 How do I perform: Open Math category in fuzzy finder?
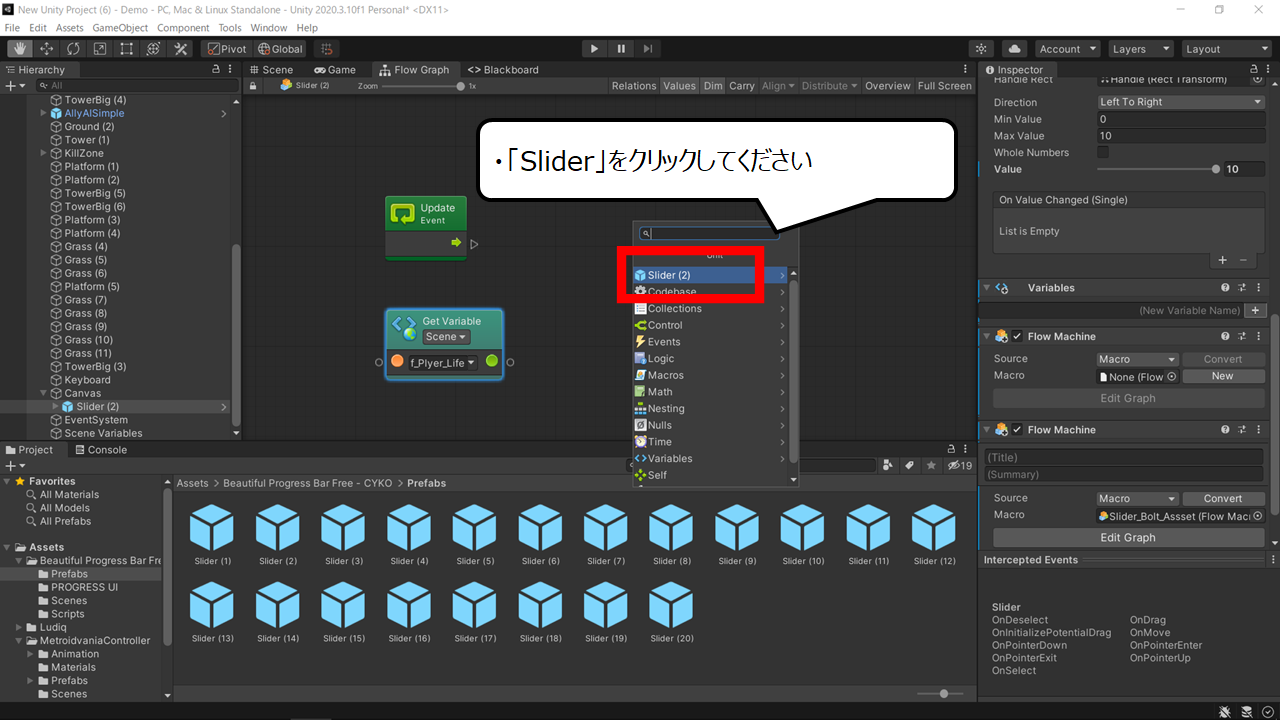pyautogui.click(x=710, y=392)
